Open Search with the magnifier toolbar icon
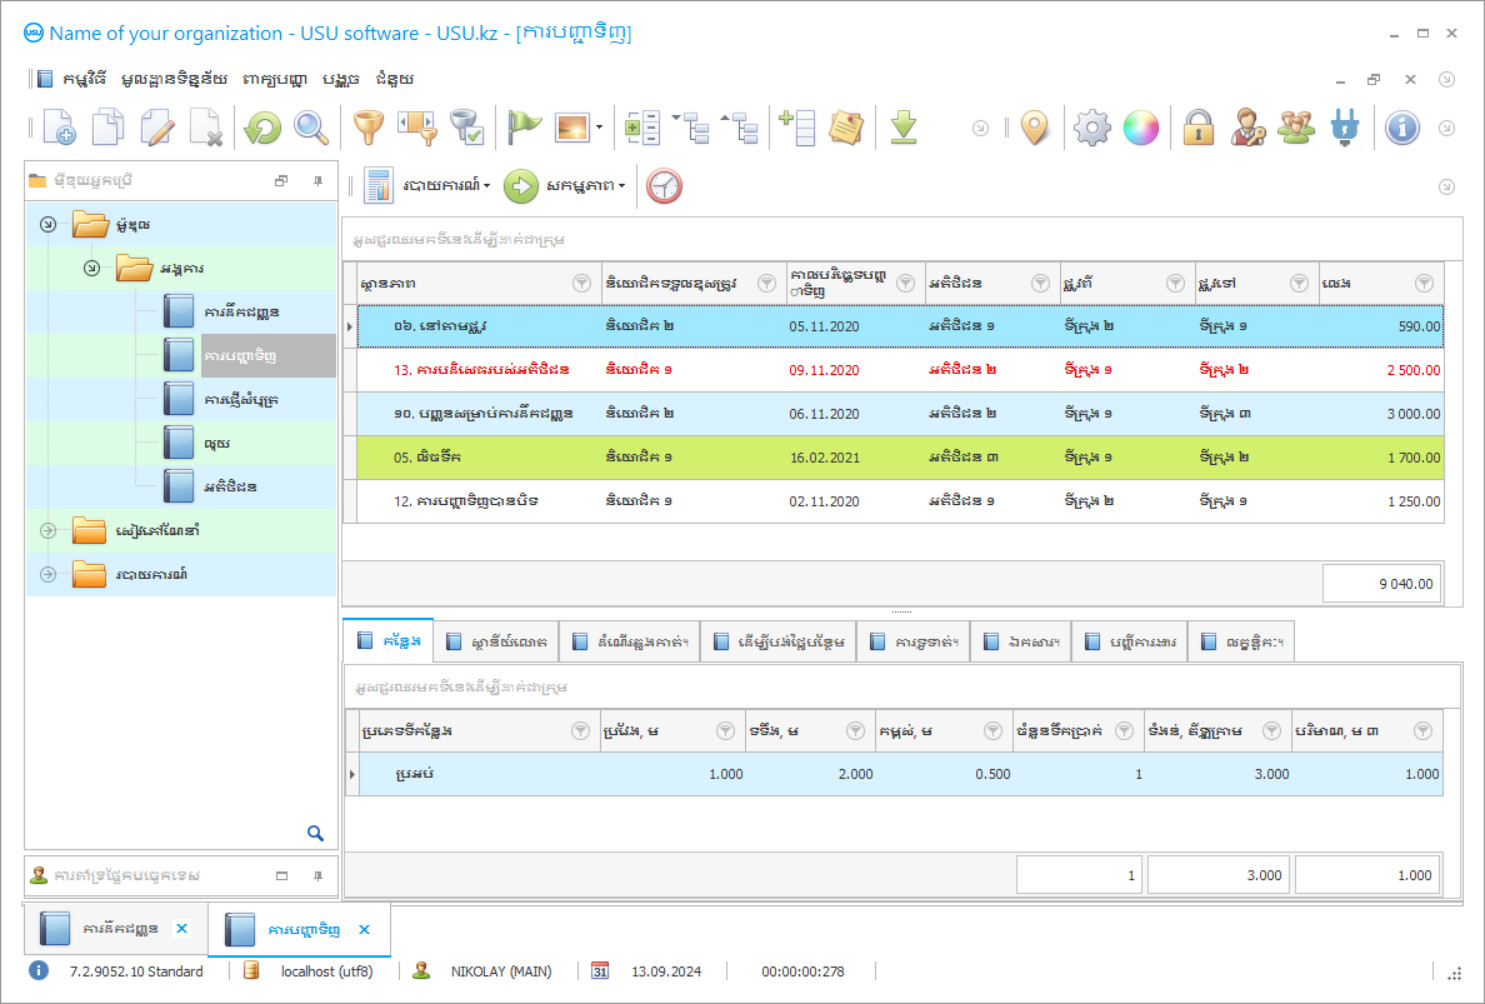Image resolution: width=1485 pixels, height=1004 pixels. pos(311,127)
